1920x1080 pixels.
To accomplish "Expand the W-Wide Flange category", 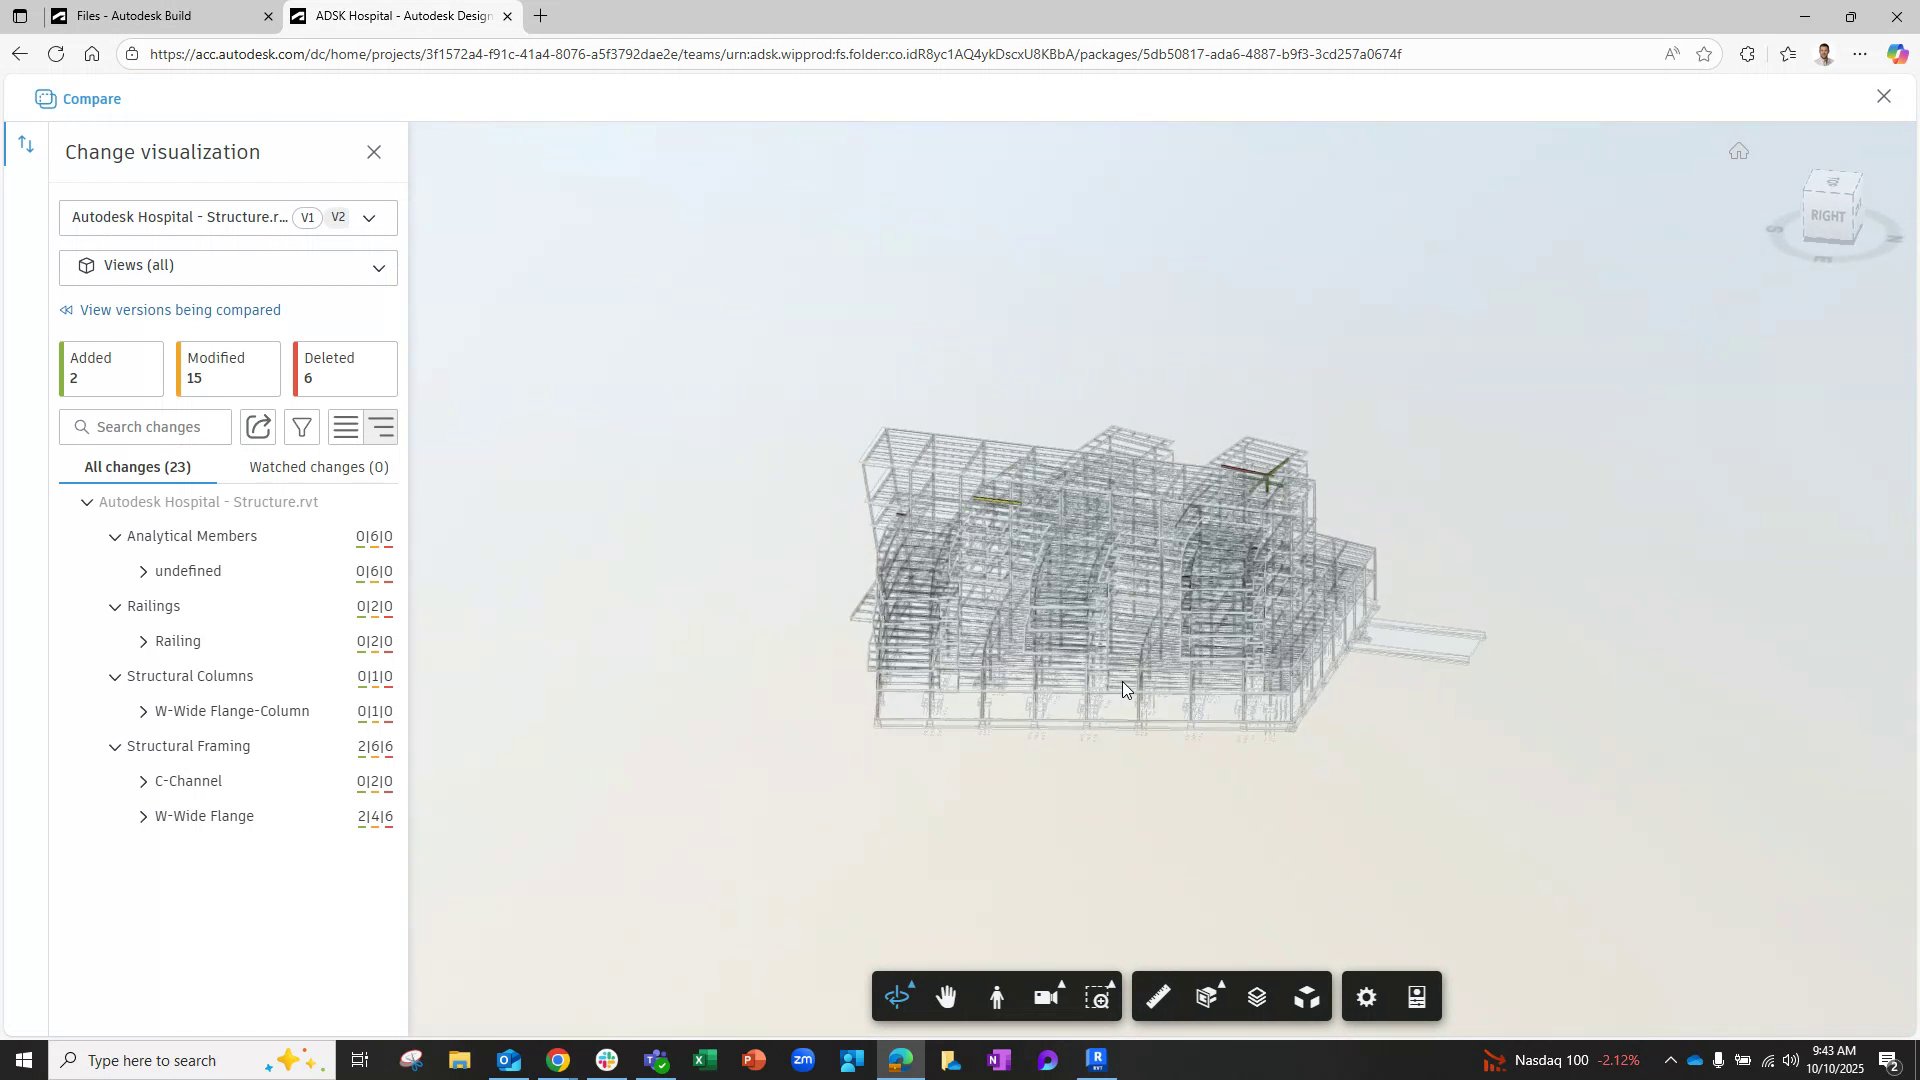I will point(143,817).
